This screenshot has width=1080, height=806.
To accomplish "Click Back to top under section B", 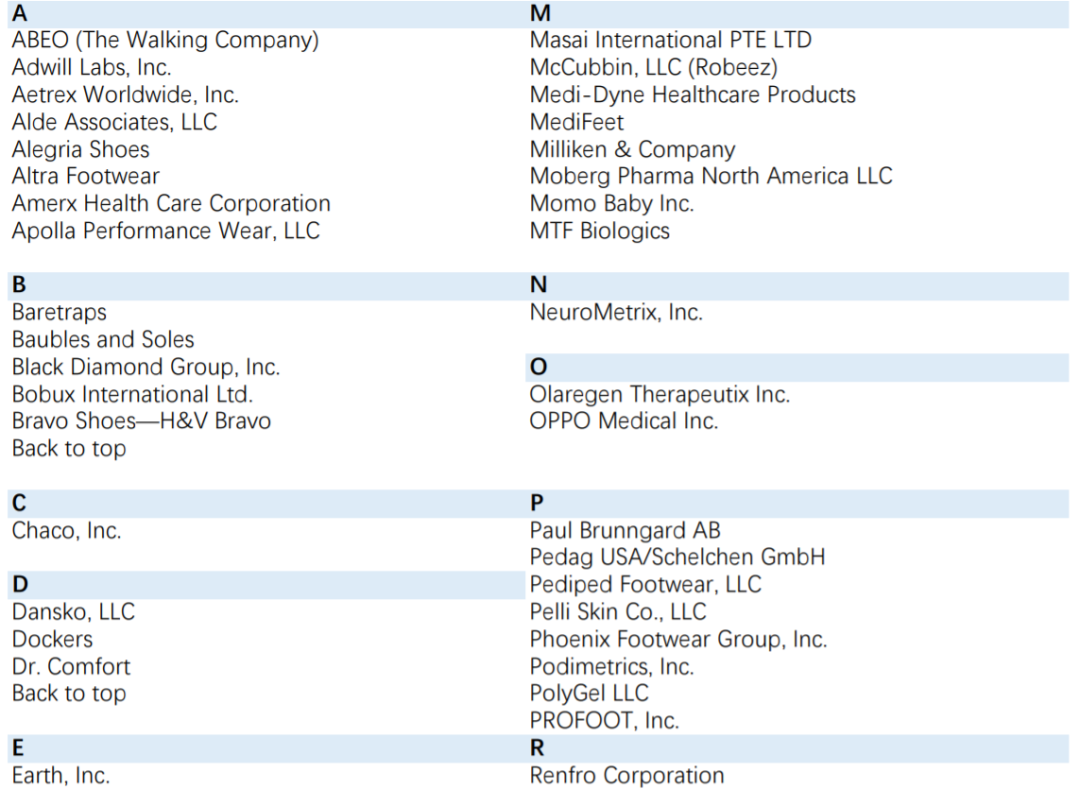I will (x=69, y=448).
